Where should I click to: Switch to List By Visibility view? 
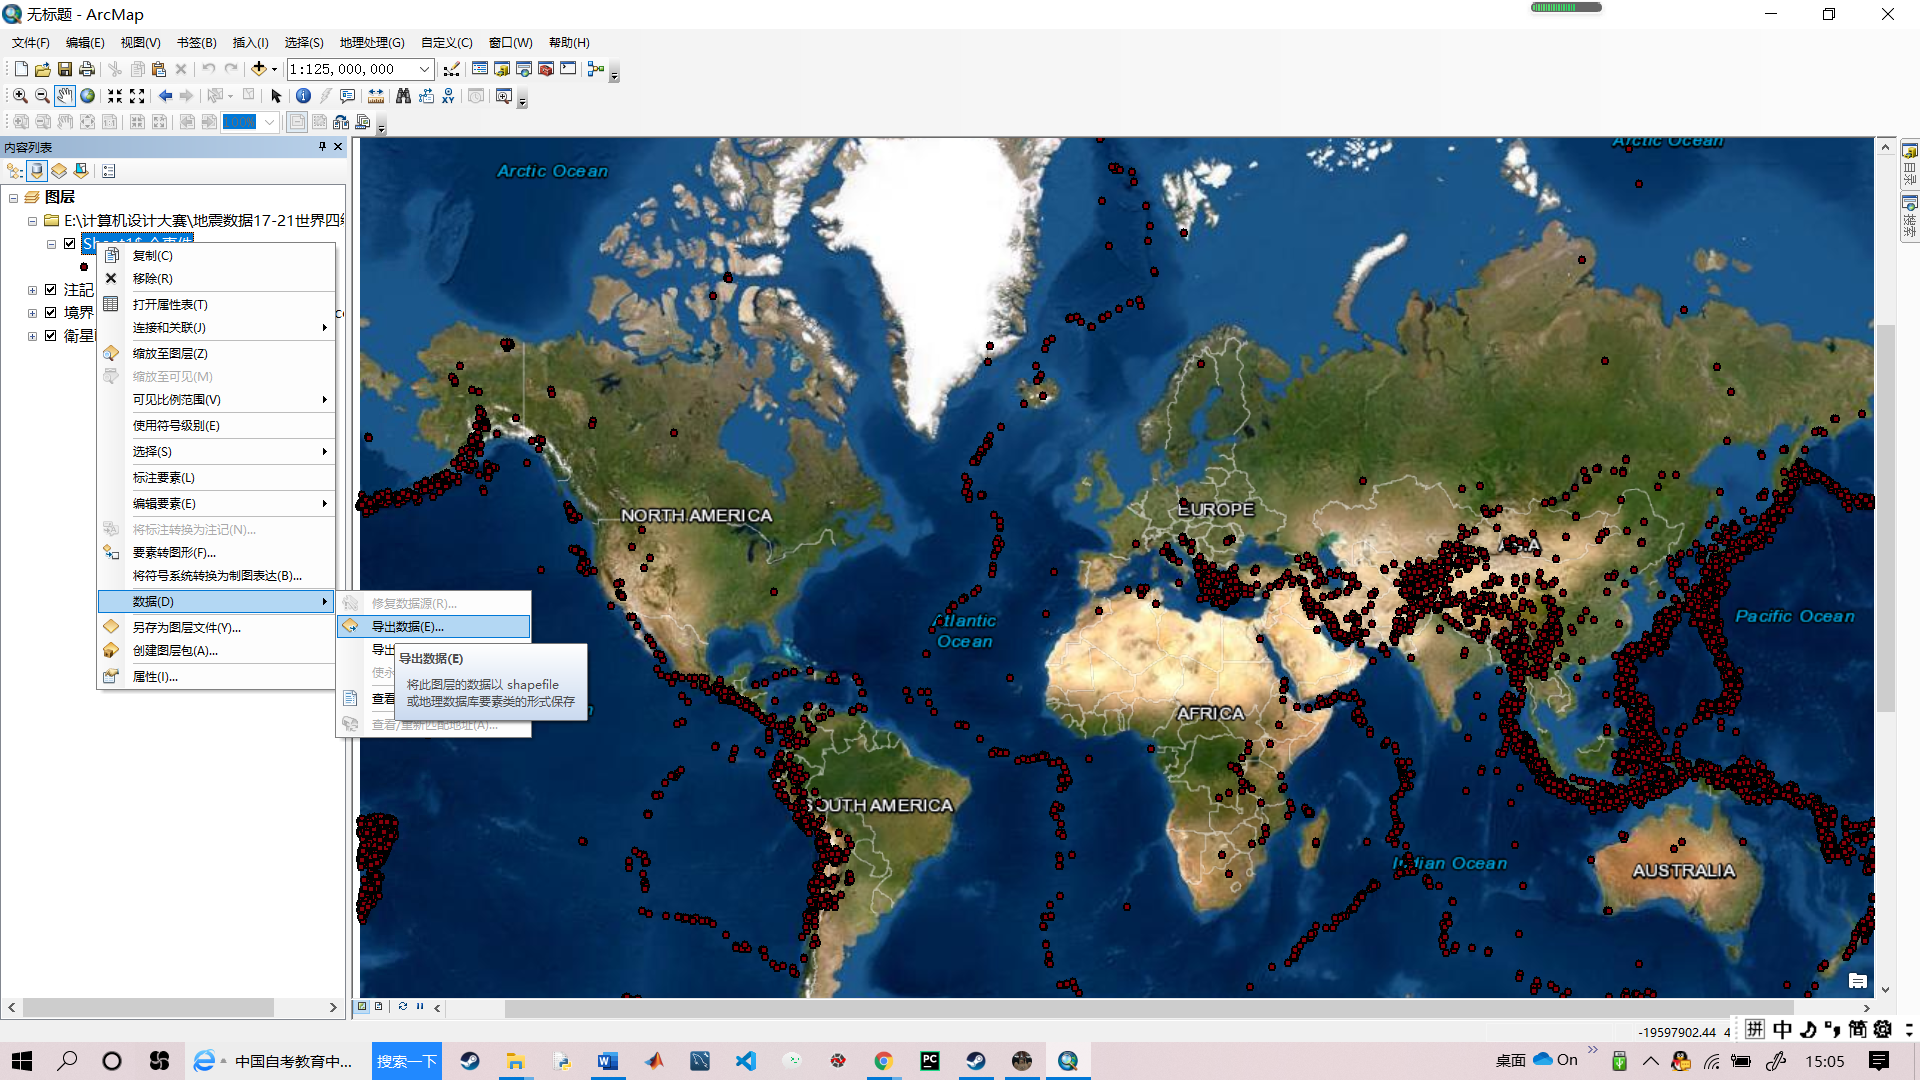(59, 171)
